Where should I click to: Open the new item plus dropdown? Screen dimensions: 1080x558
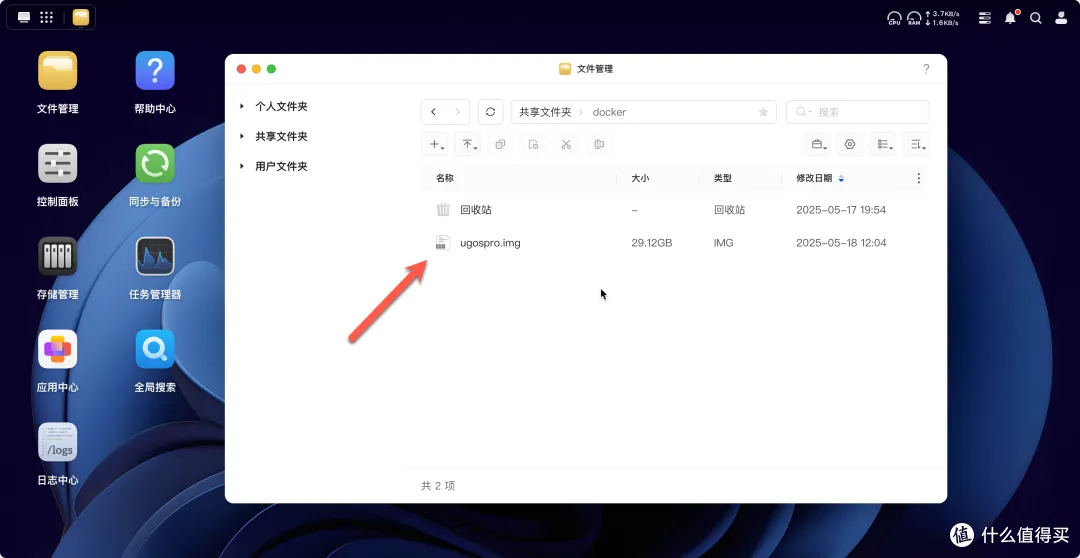[436, 144]
